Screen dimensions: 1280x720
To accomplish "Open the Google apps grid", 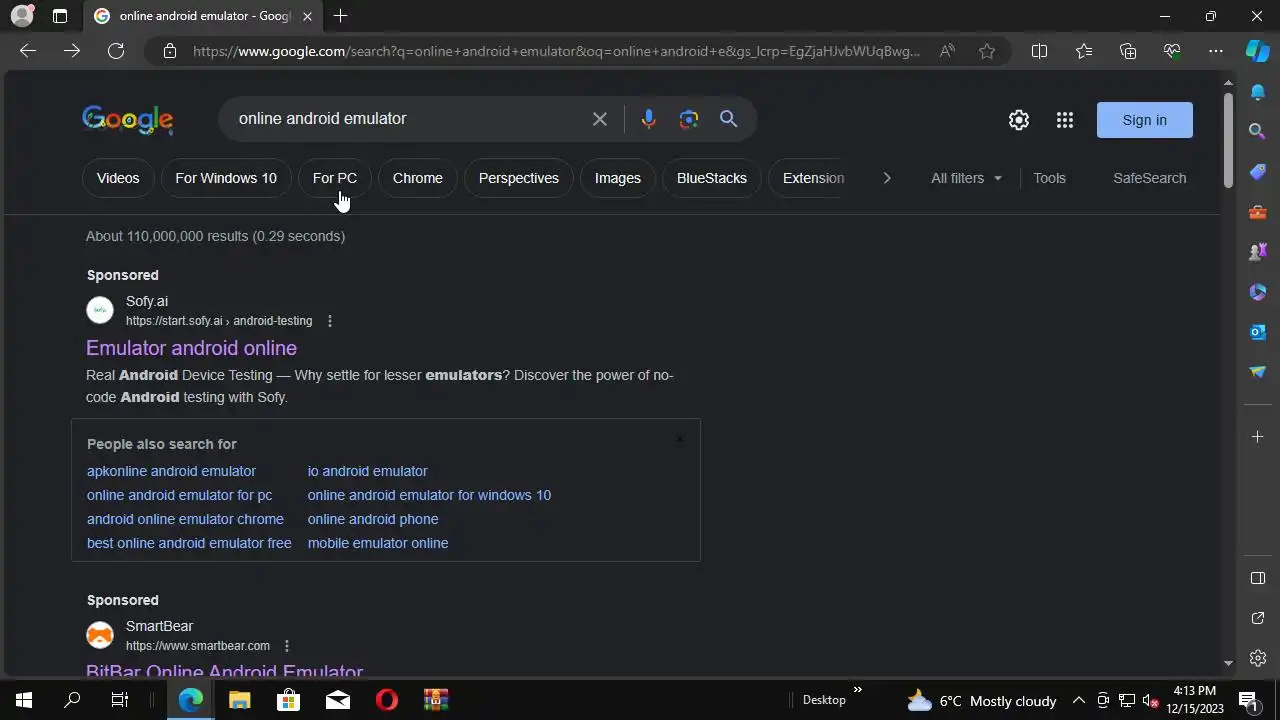I will [1065, 120].
